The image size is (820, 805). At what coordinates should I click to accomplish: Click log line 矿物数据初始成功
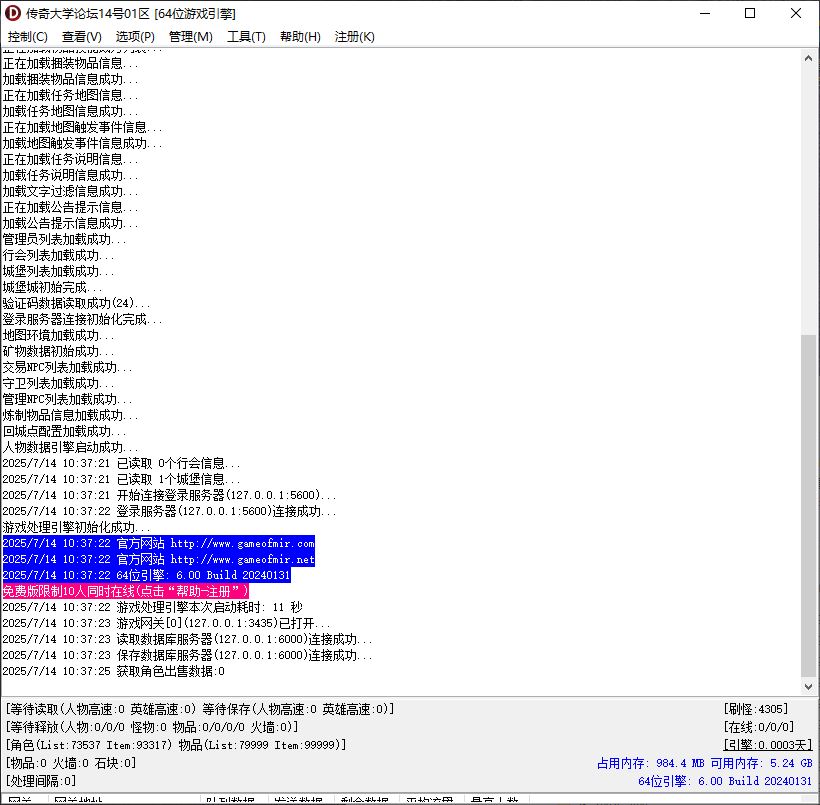pyautogui.click(x=59, y=351)
